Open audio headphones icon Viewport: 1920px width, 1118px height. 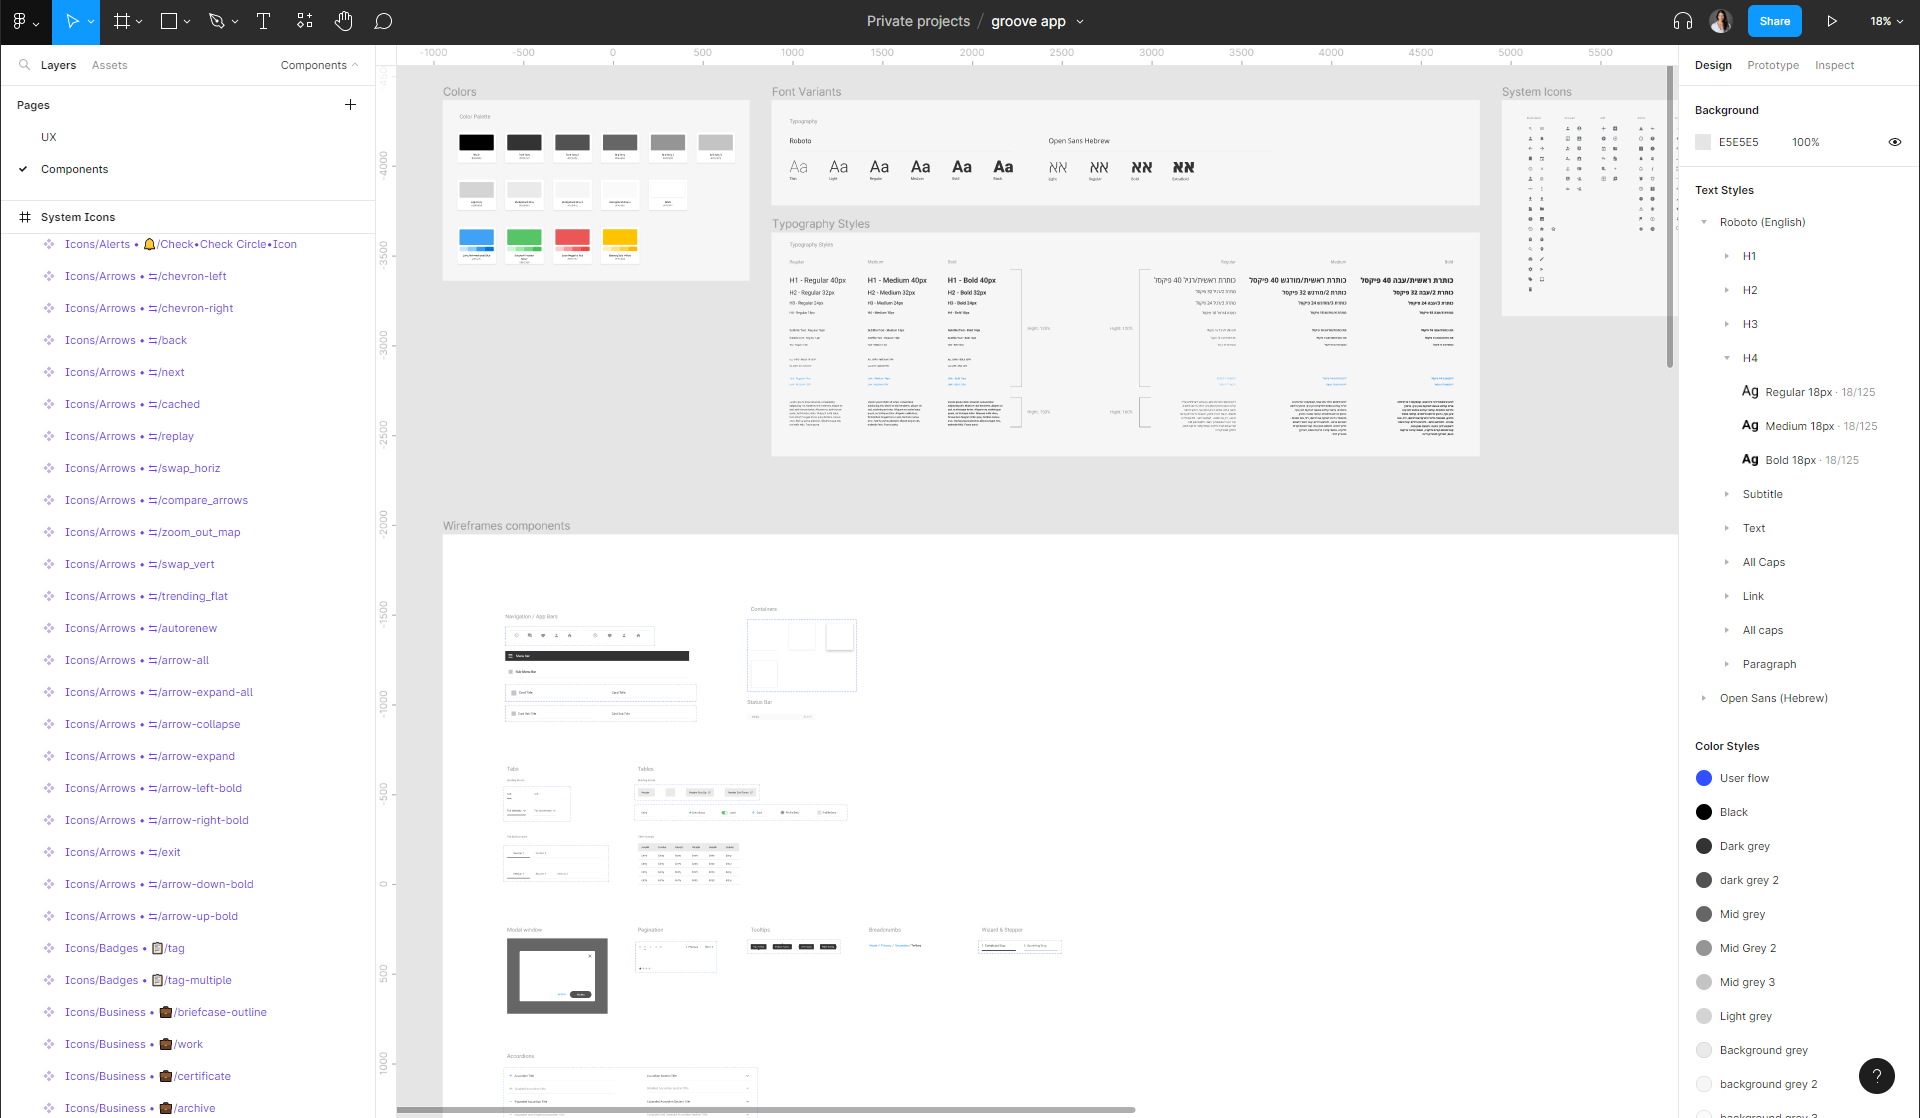(1683, 21)
